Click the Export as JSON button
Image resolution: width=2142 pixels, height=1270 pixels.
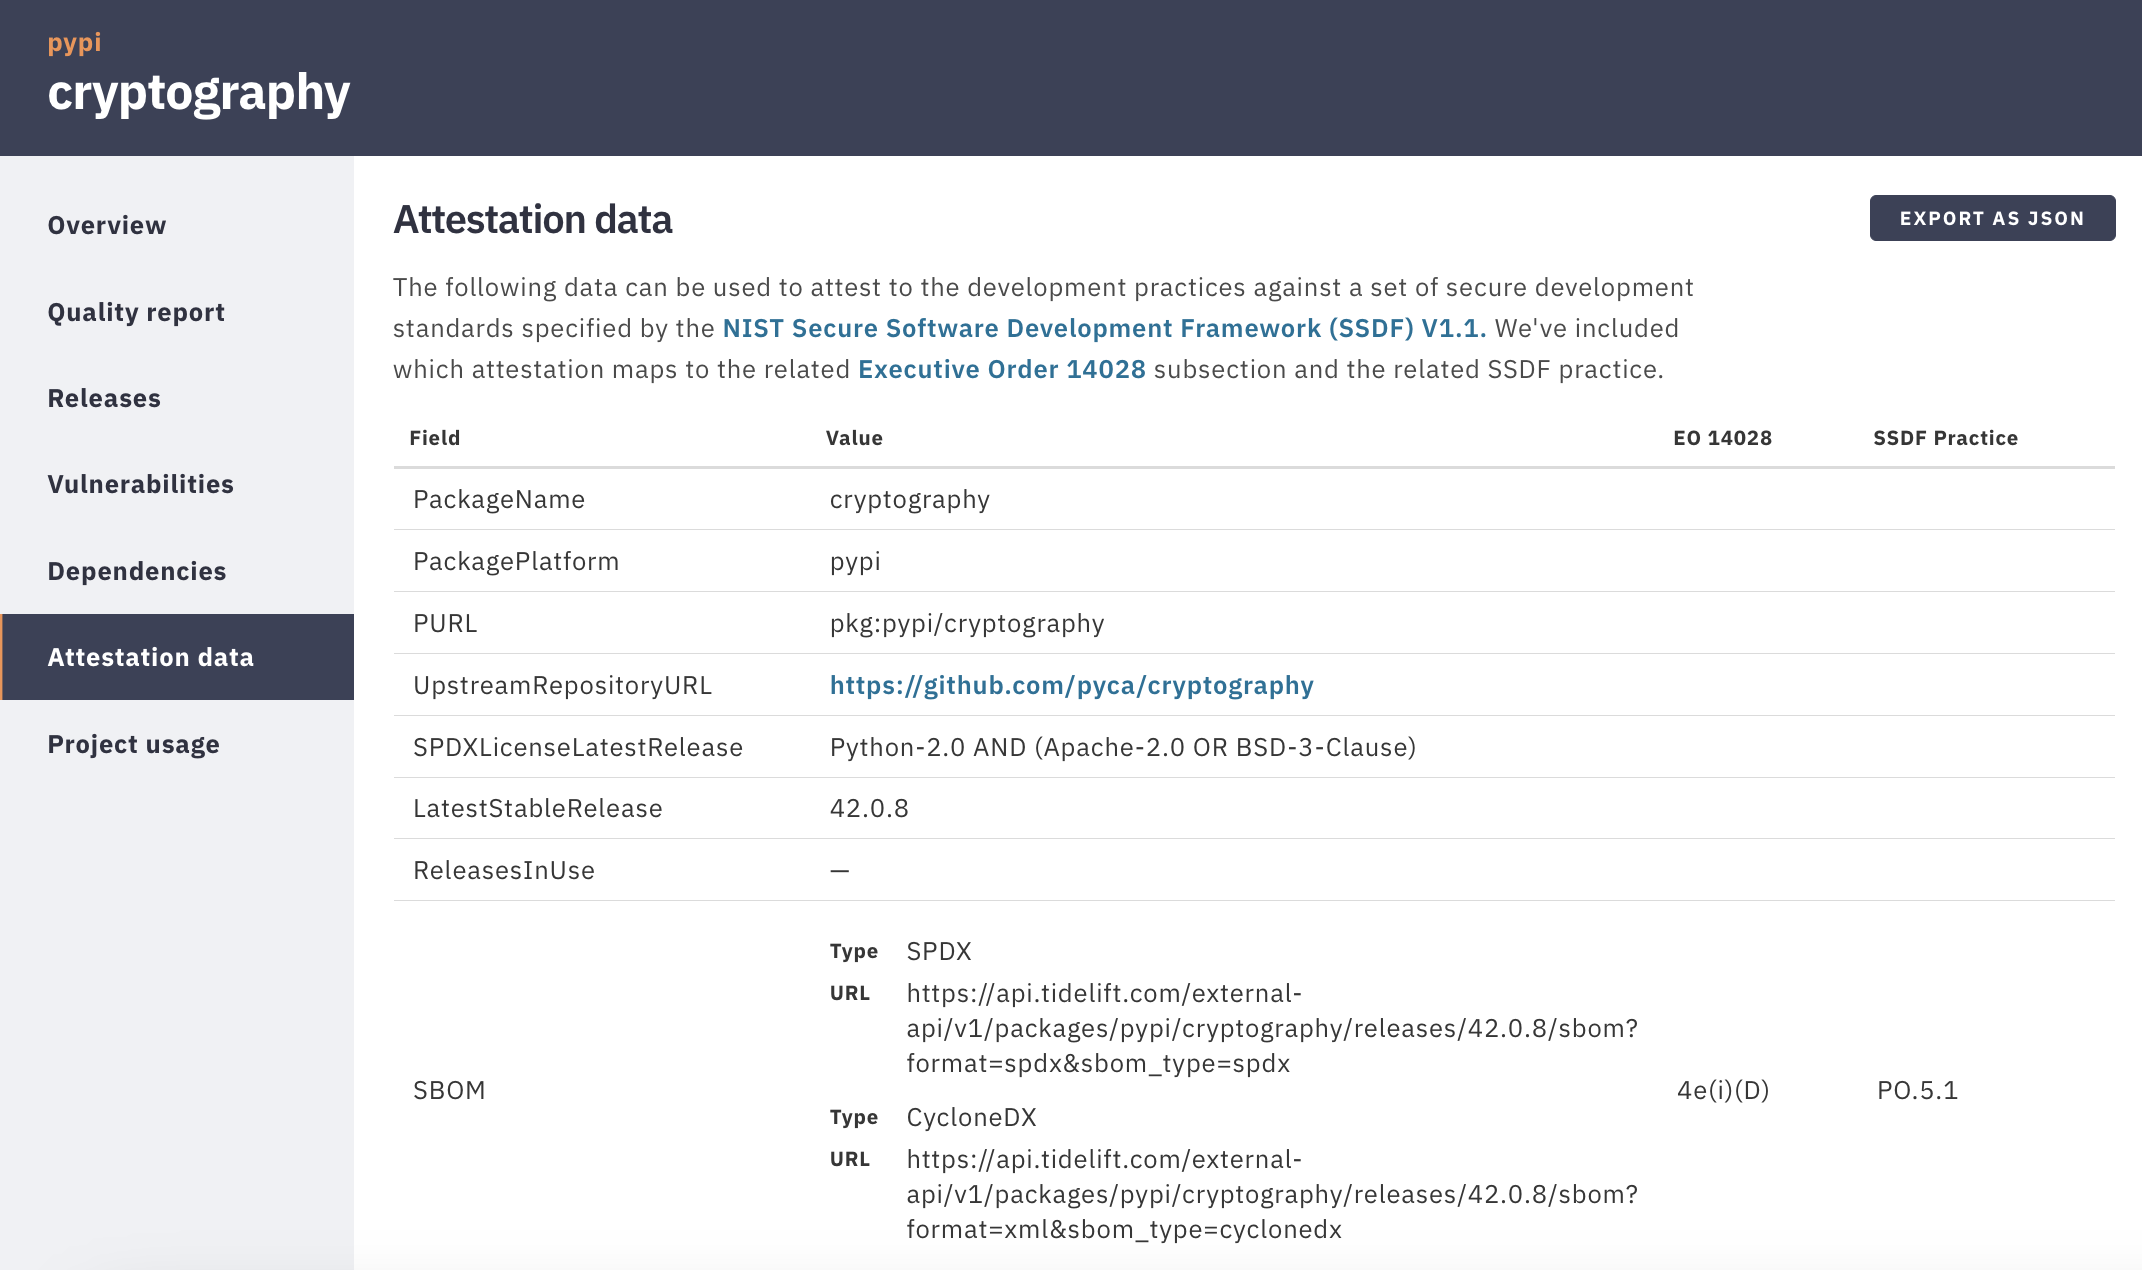tap(1992, 218)
